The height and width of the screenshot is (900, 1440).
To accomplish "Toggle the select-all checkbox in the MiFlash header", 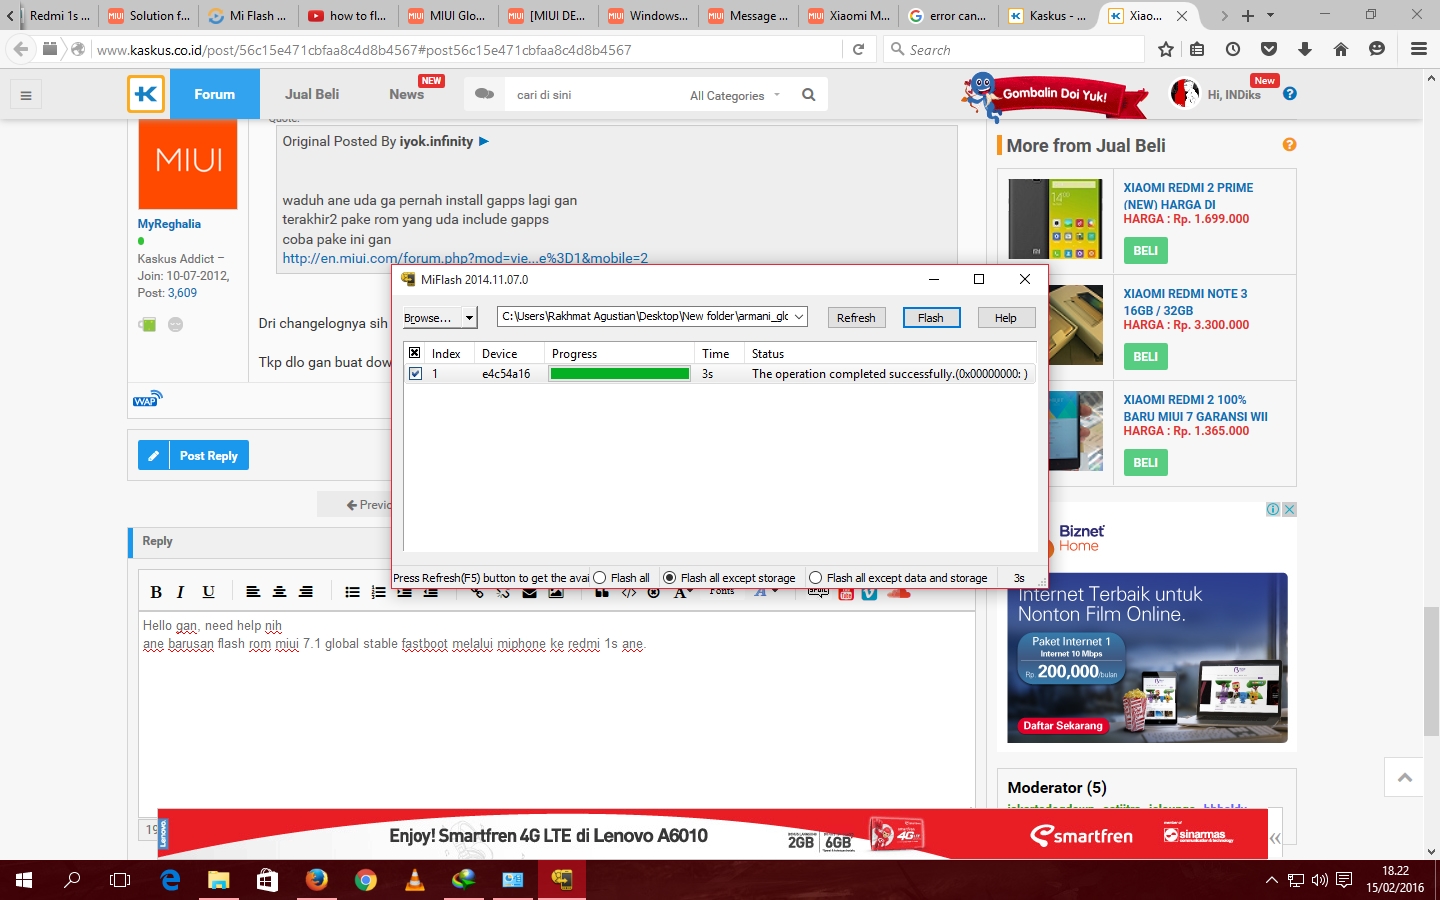I will click(414, 353).
